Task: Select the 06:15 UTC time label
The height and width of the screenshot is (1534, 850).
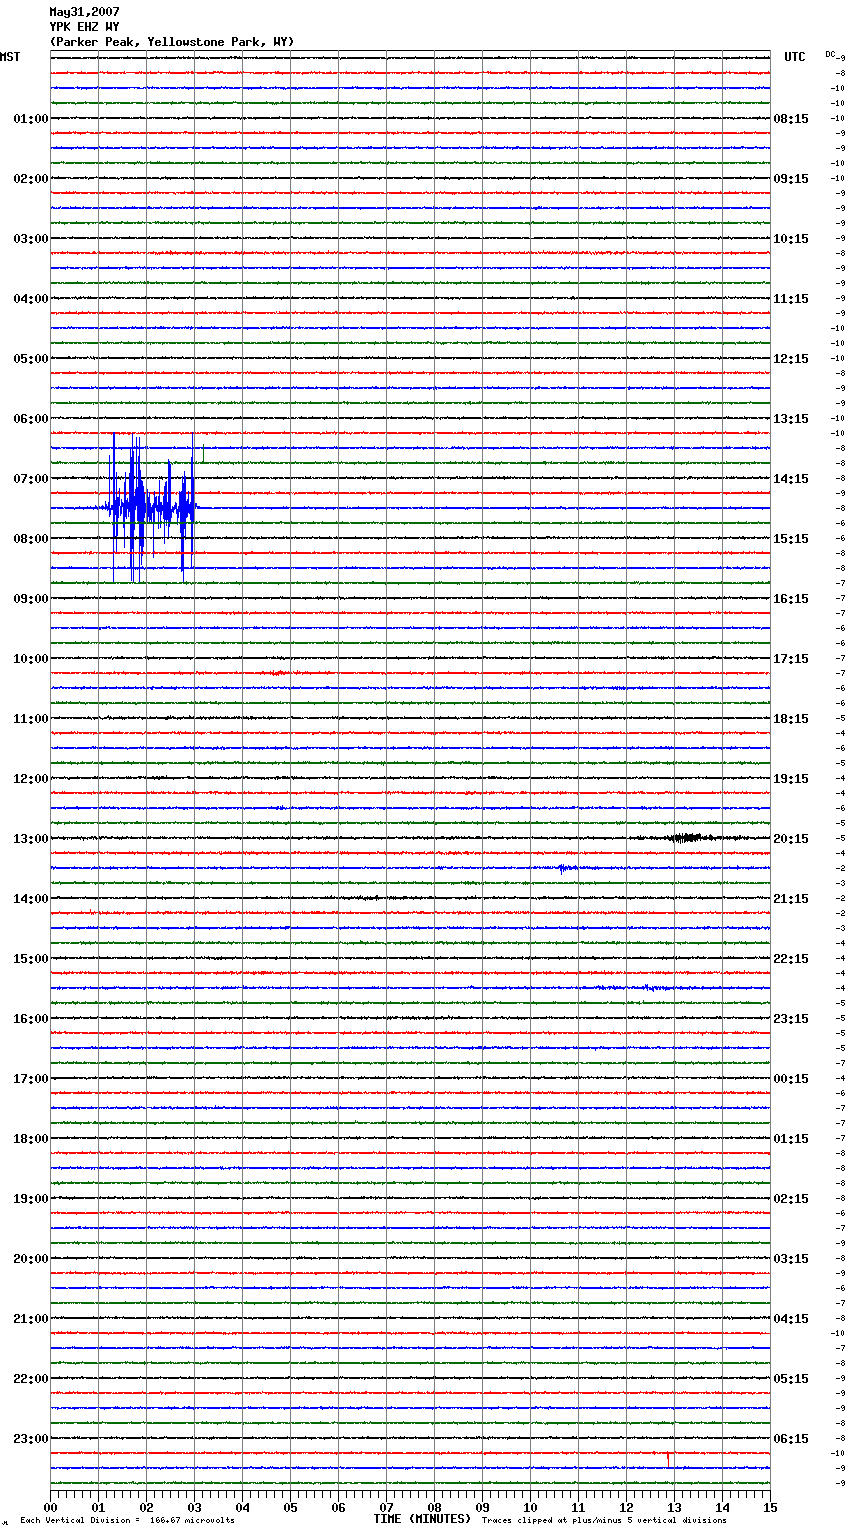Action: pos(791,1439)
